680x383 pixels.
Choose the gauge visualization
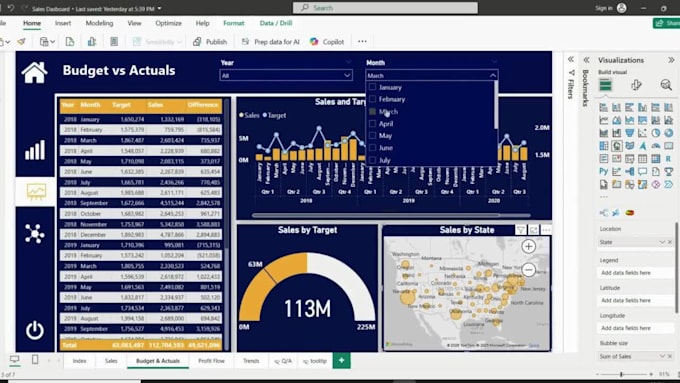click(x=656, y=146)
